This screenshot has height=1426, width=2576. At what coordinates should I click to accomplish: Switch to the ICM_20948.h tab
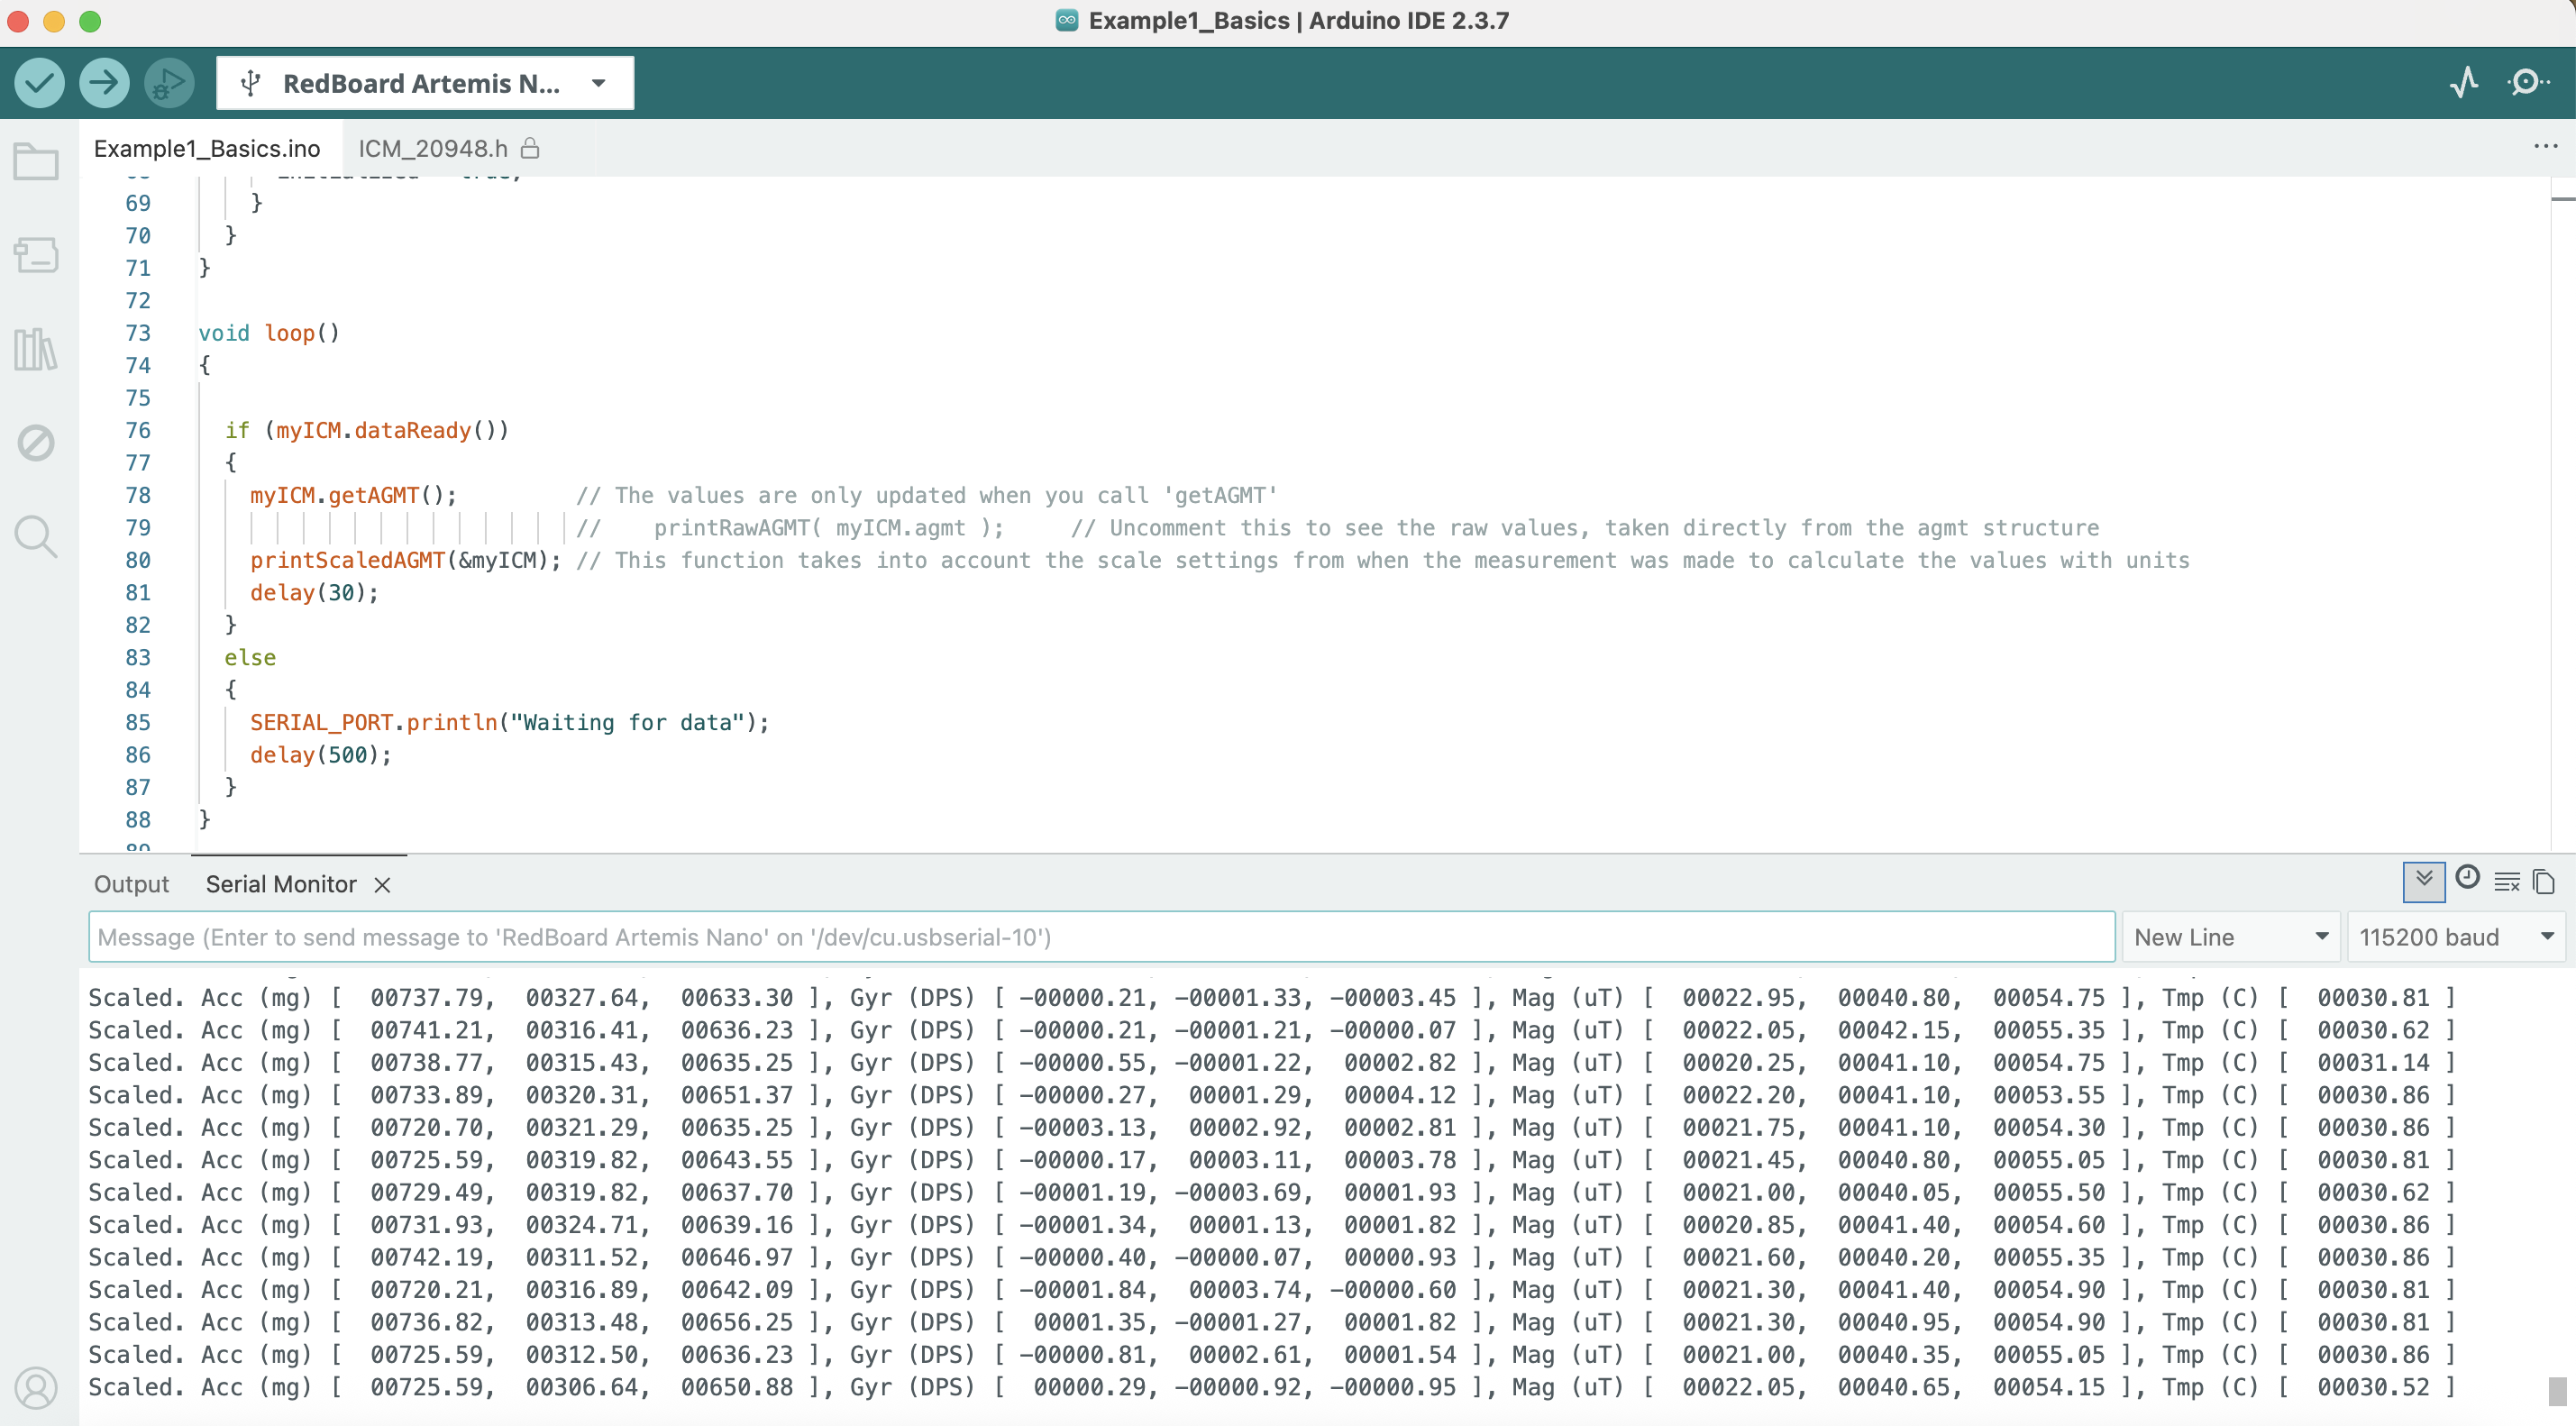433,149
